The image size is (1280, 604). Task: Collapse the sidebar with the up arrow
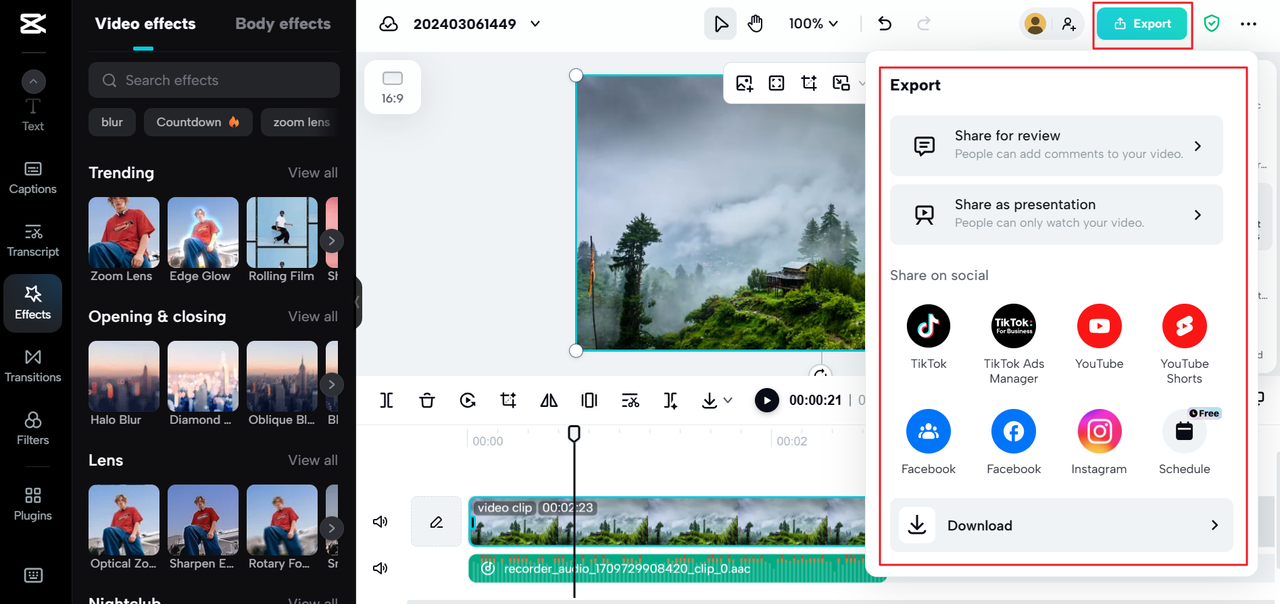point(33,82)
